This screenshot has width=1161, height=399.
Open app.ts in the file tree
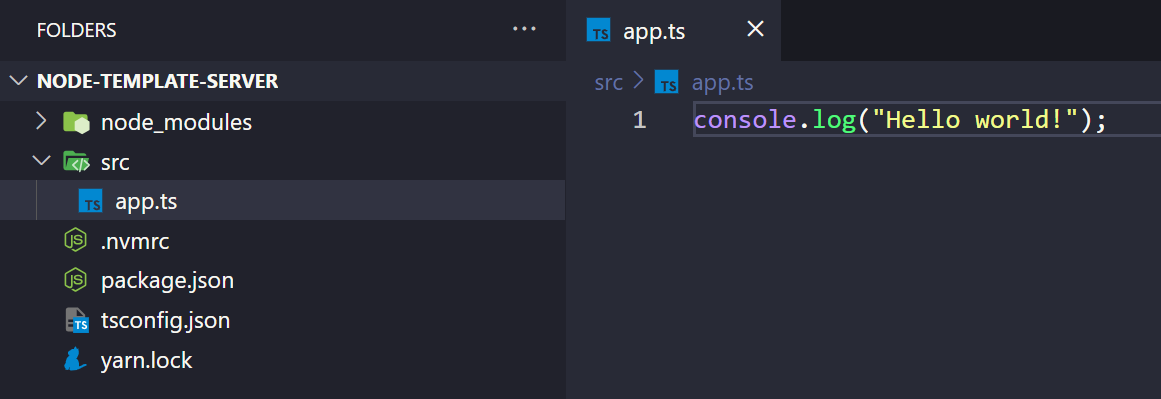pyautogui.click(x=282, y=201)
